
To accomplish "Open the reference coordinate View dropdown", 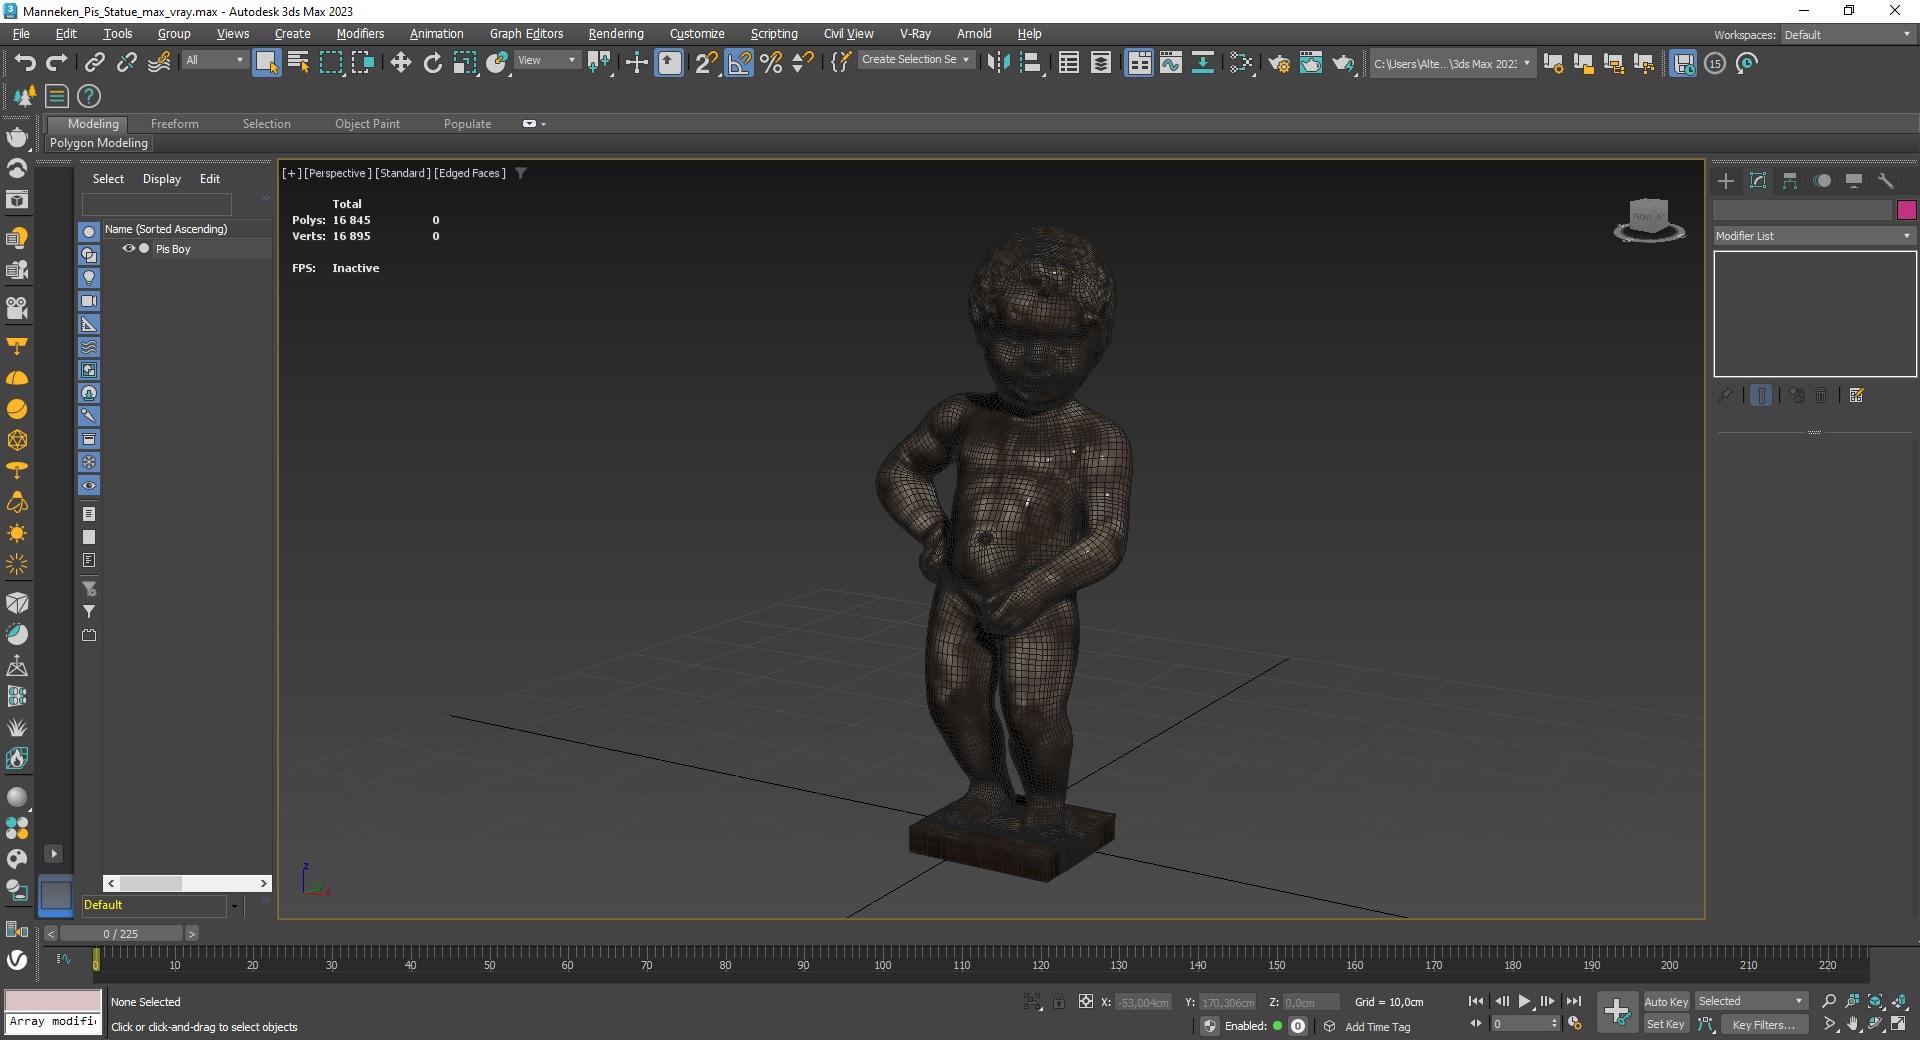I will (547, 60).
